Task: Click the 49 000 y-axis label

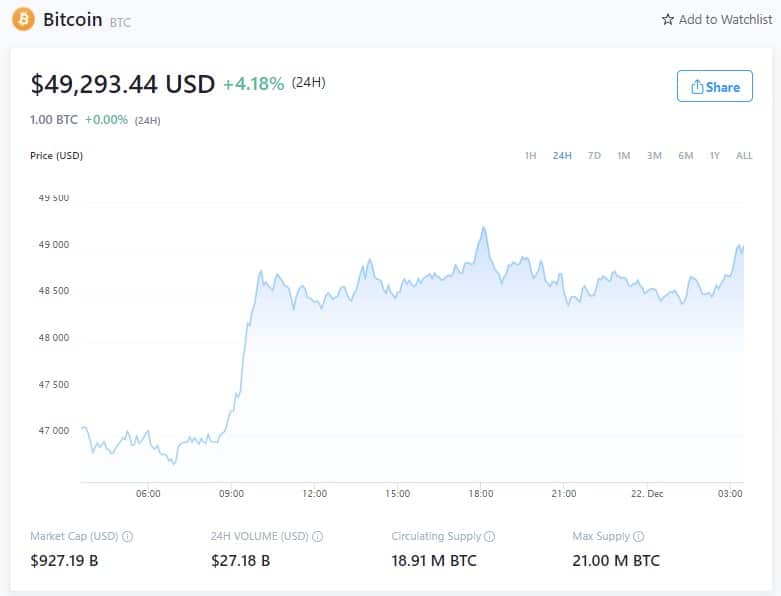Action: (x=54, y=244)
